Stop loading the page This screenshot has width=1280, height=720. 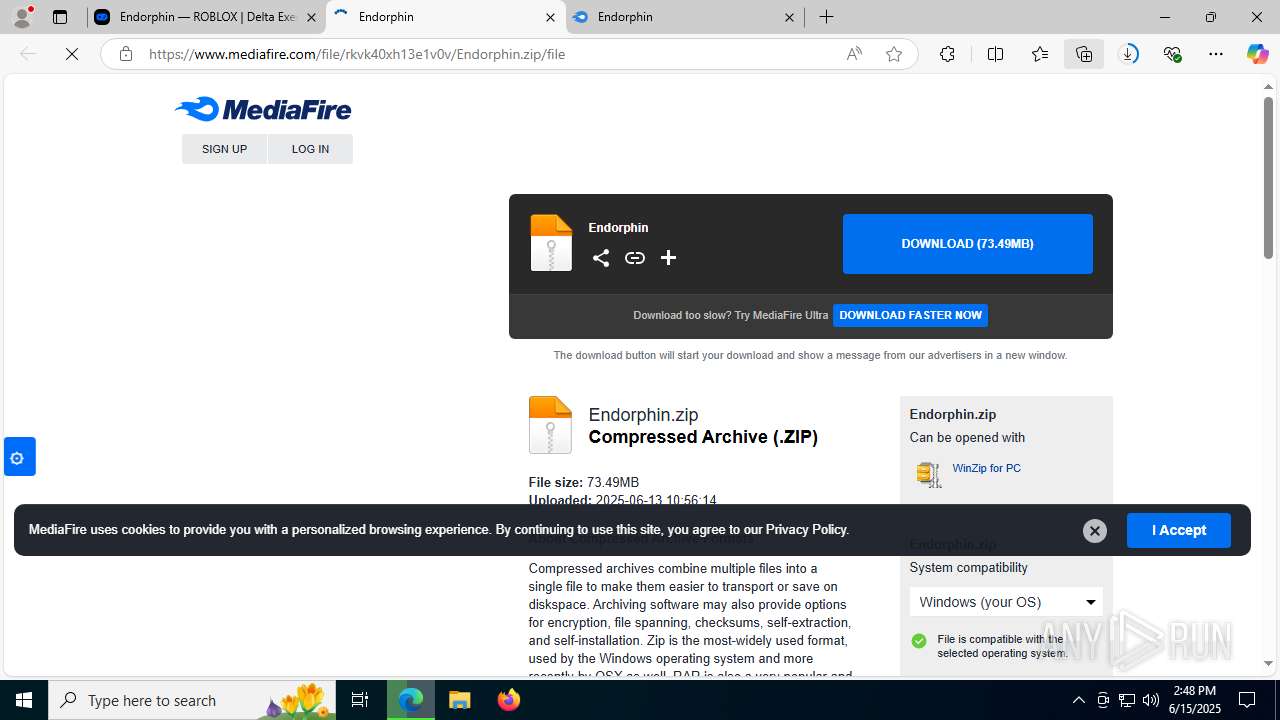click(x=72, y=54)
